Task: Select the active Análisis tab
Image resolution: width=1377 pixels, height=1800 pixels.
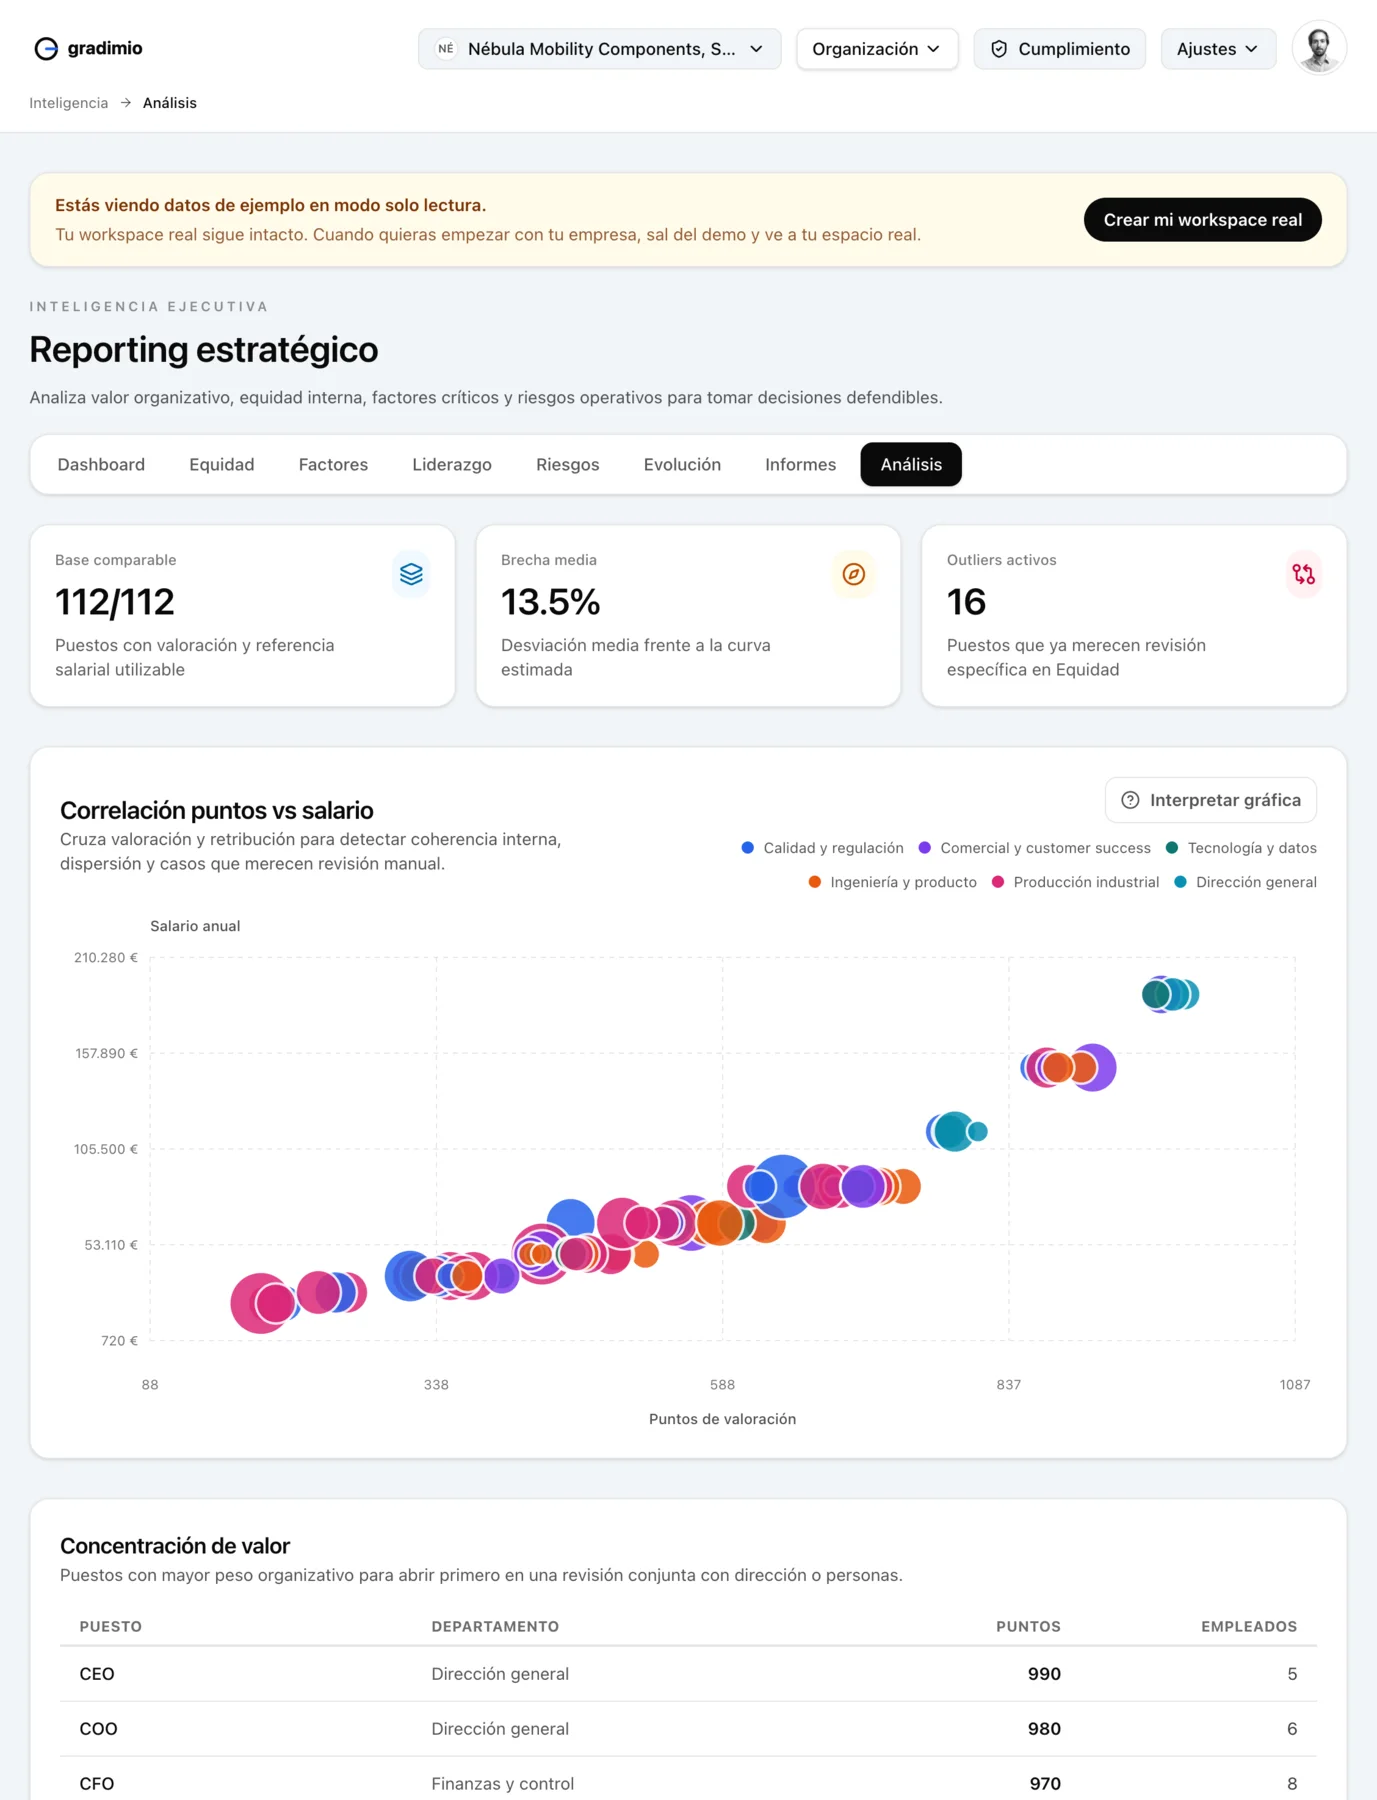Action: 911,464
